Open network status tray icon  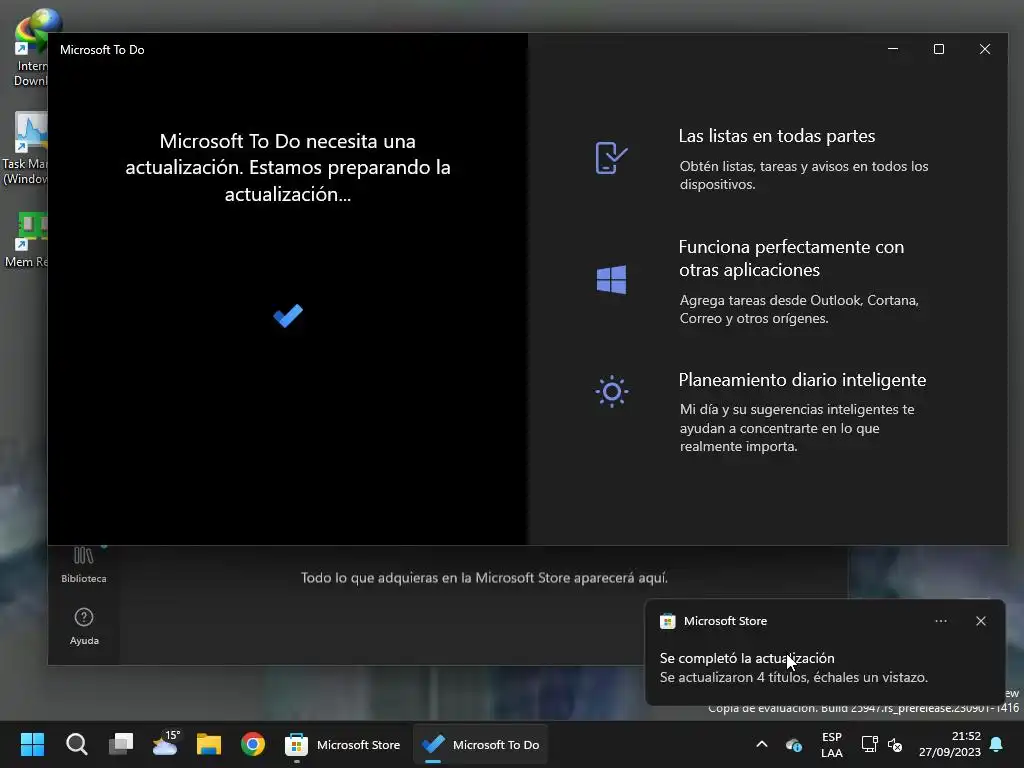pos(869,744)
